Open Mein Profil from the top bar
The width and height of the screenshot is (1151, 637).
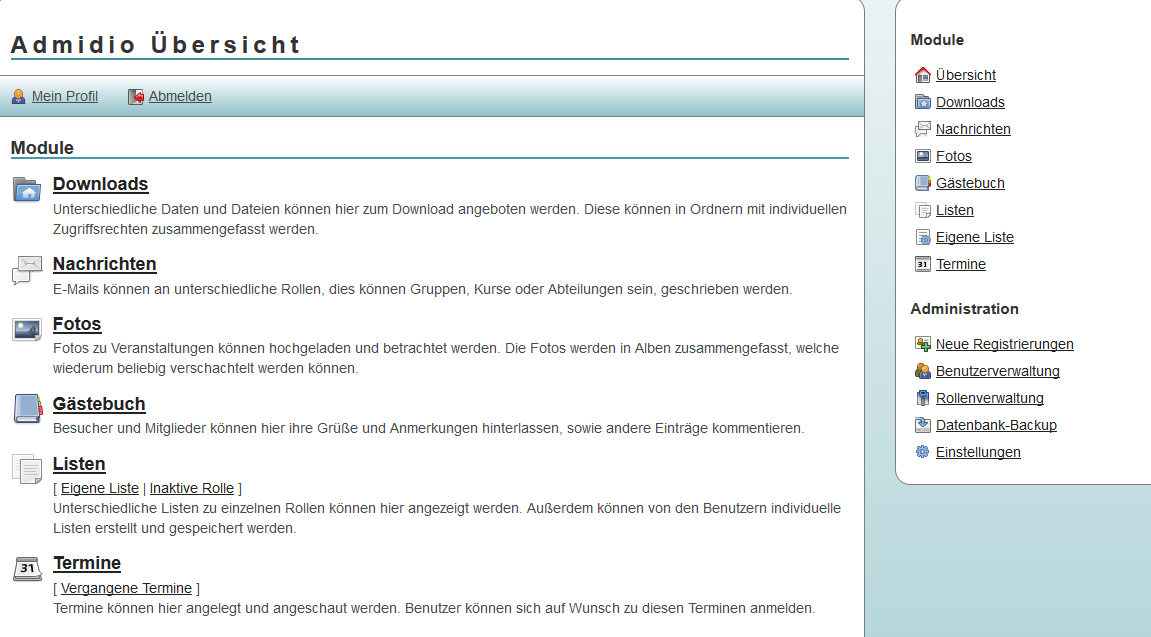click(x=64, y=97)
